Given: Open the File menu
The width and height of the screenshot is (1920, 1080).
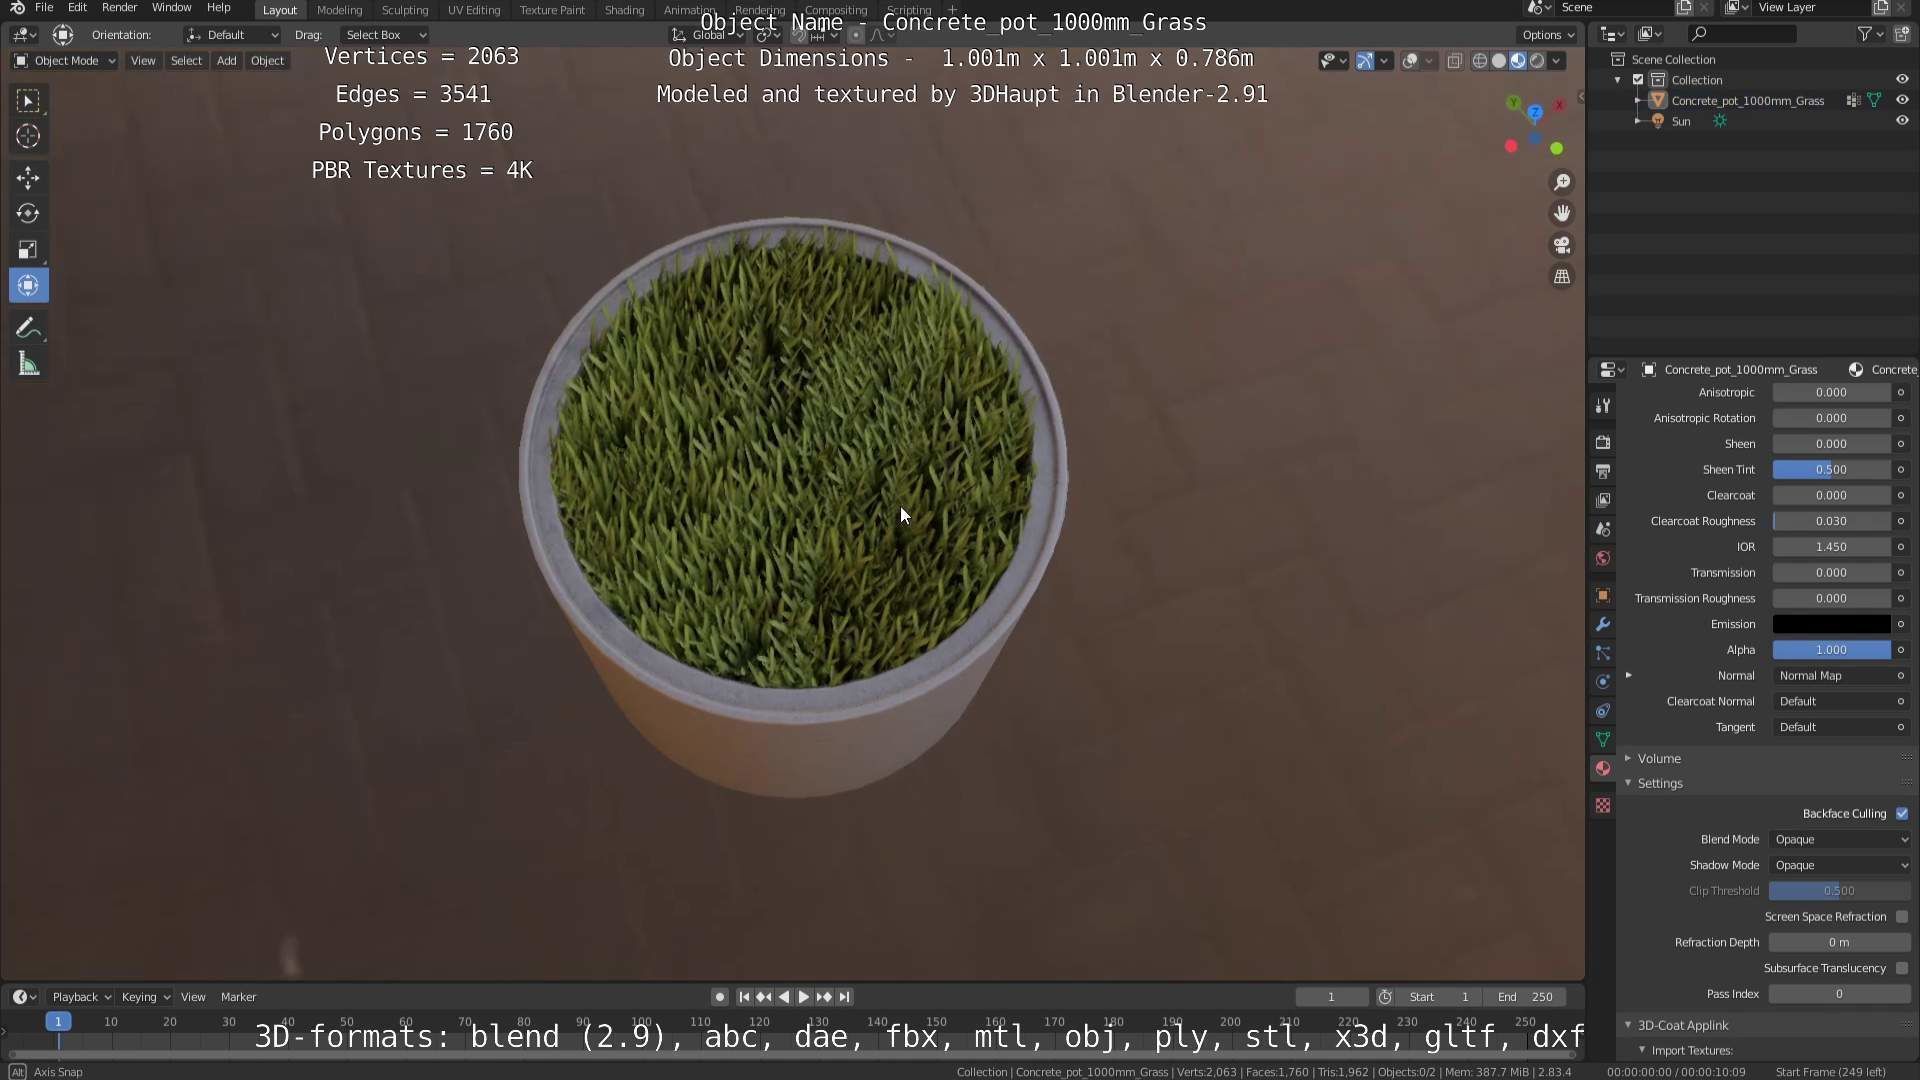Looking at the screenshot, I should click(44, 8).
